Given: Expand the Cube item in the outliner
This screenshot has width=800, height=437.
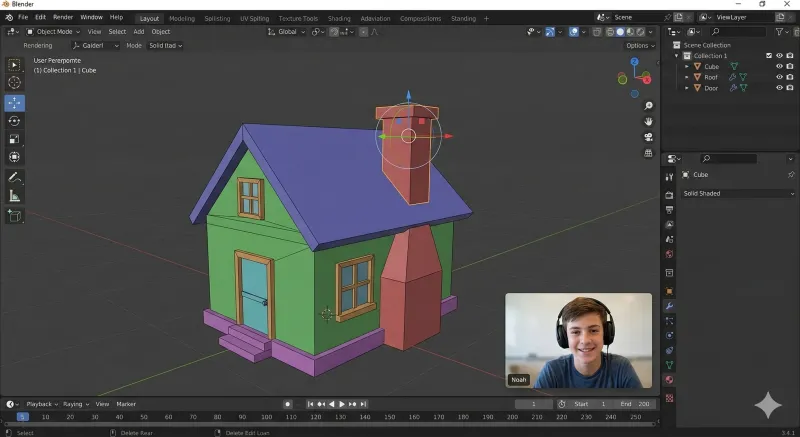Looking at the screenshot, I should [687, 67].
